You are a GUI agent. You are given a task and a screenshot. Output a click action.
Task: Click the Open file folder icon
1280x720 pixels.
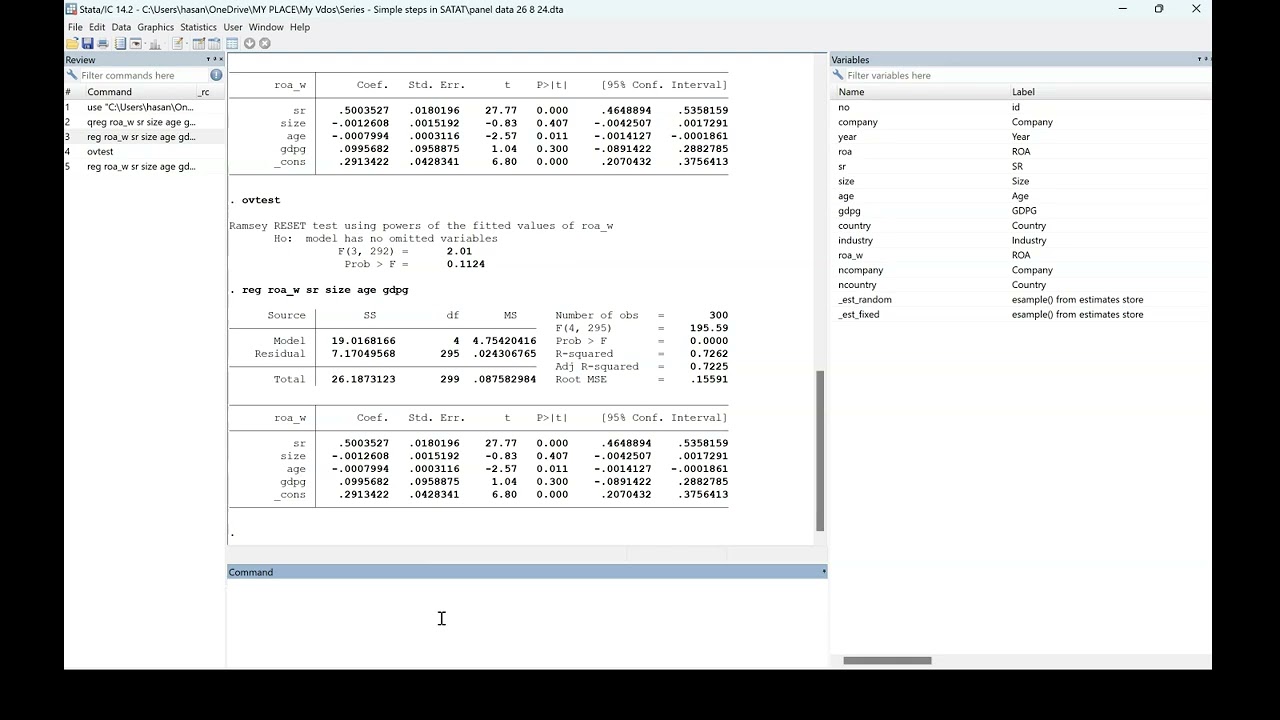tap(72, 43)
